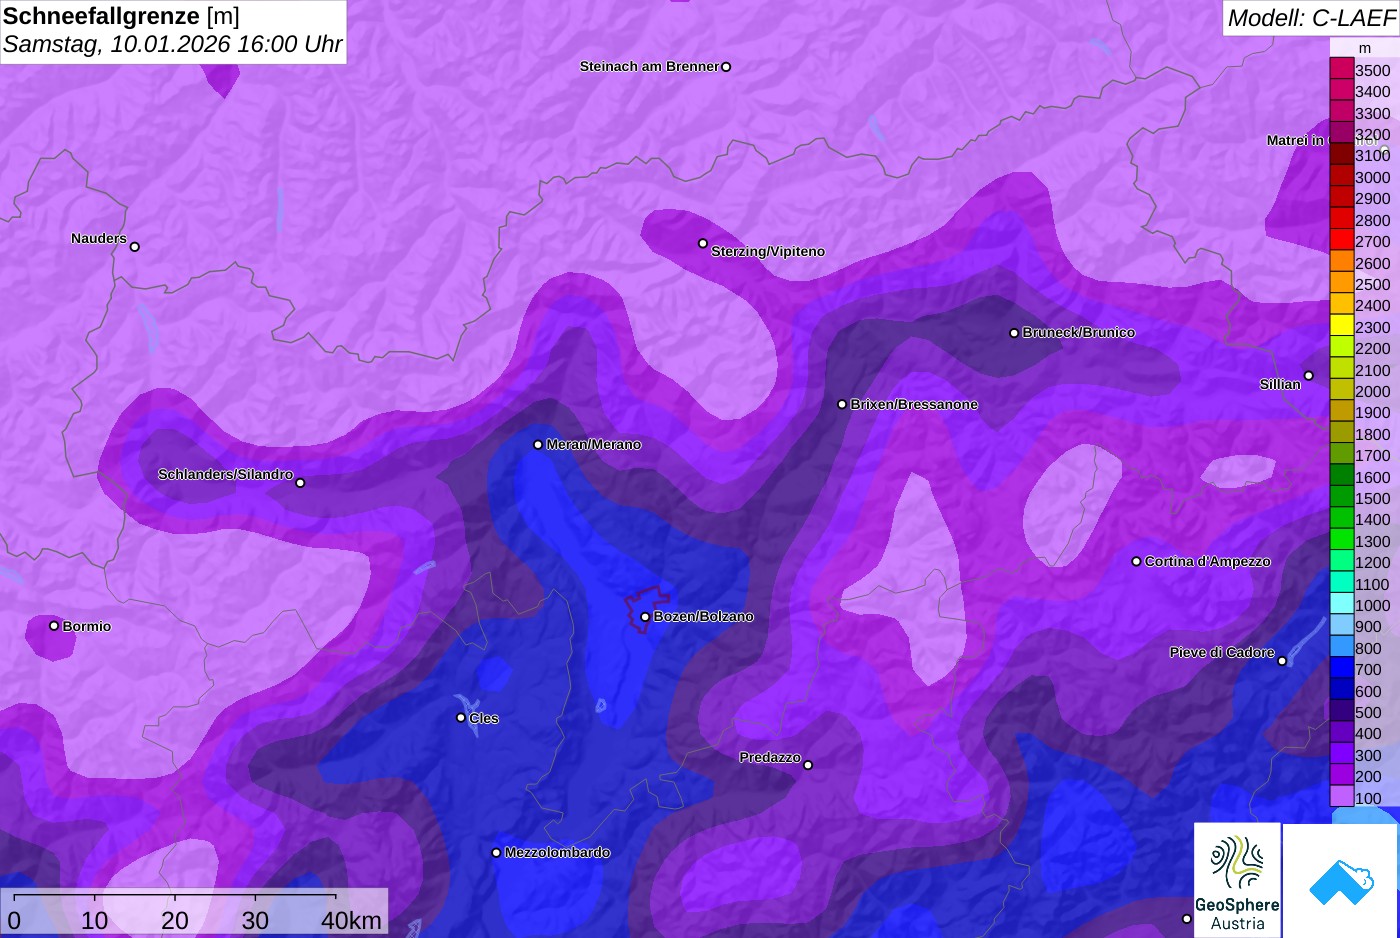
Task: Click the Sterzing/Vipiteno label text
Action: click(768, 252)
